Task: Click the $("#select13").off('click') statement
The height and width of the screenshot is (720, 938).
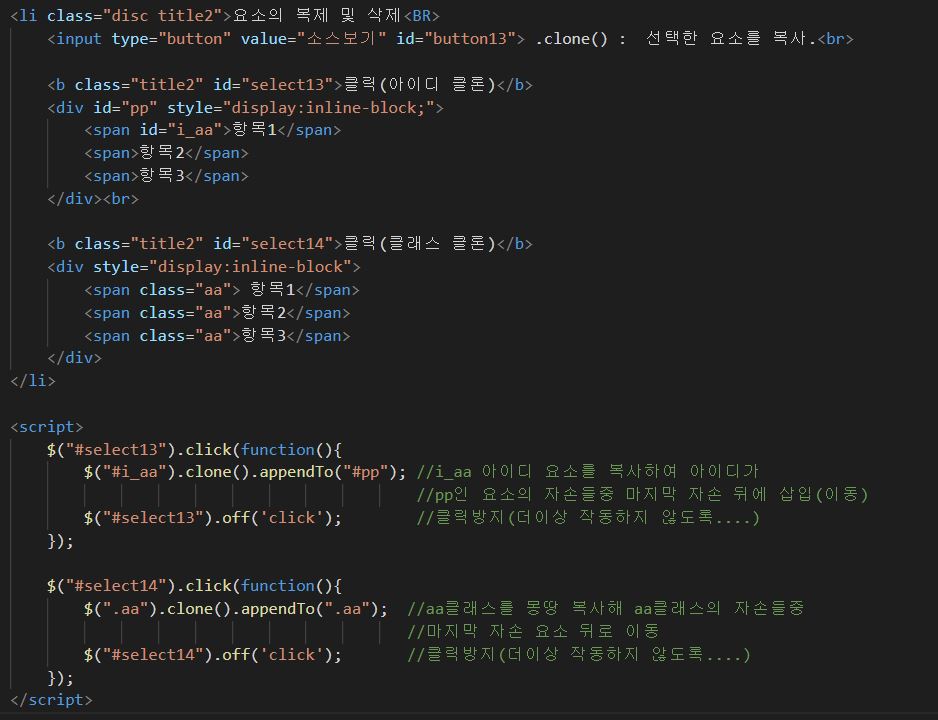Action: [x=212, y=518]
